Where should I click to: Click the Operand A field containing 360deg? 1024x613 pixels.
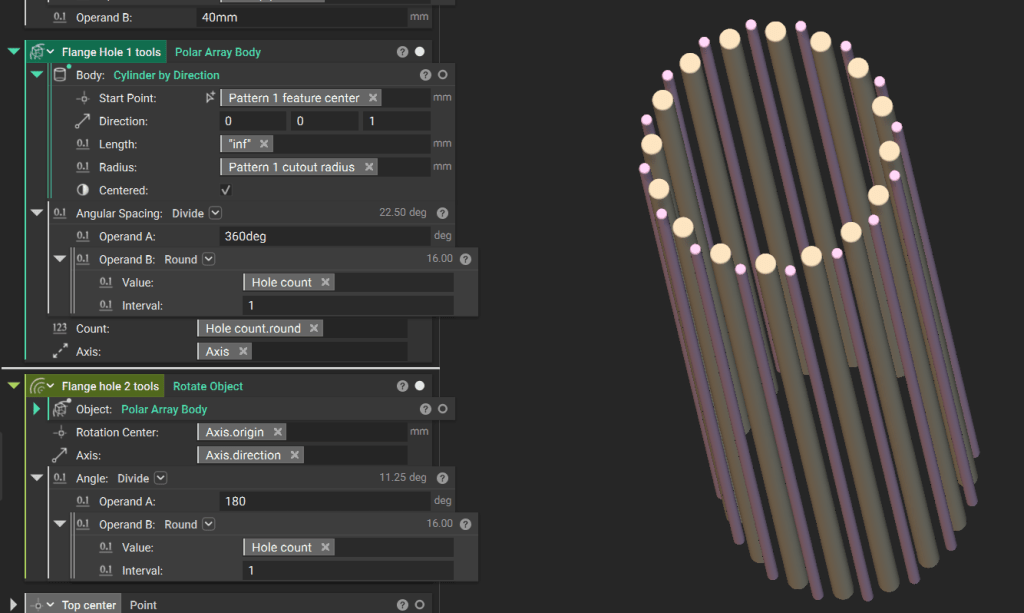point(324,237)
